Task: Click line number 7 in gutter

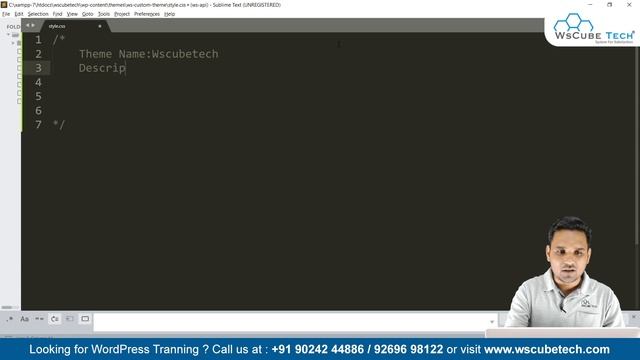Action: tap(38, 125)
